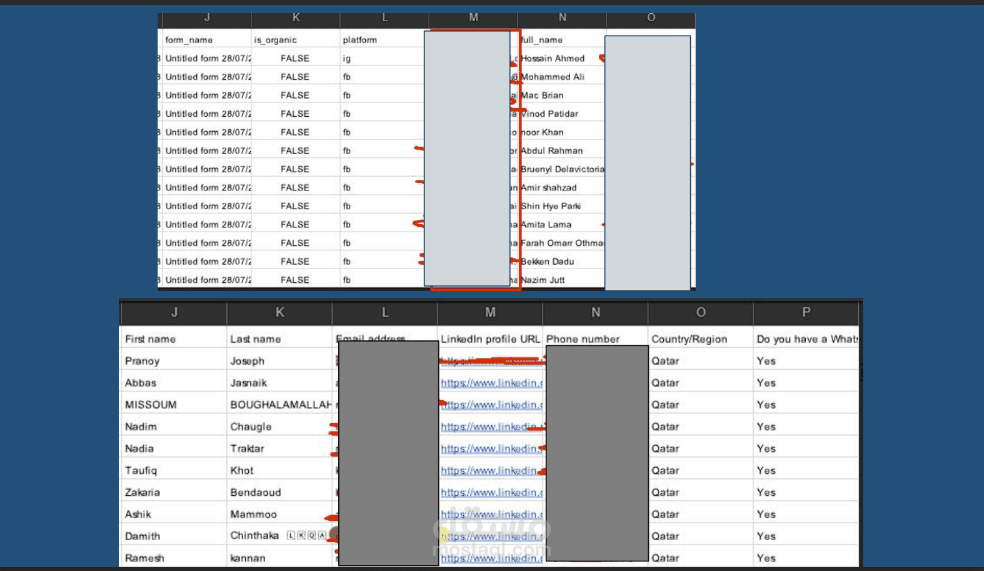984x571 pixels.
Task: Select the Abdul Rahman name cell
Action: pos(562,151)
